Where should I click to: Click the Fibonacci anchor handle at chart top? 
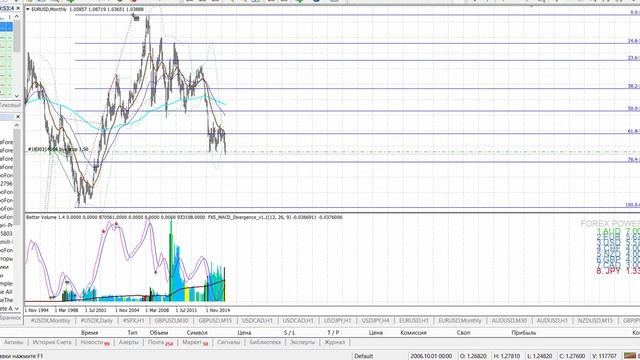click(x=136, y=18)
